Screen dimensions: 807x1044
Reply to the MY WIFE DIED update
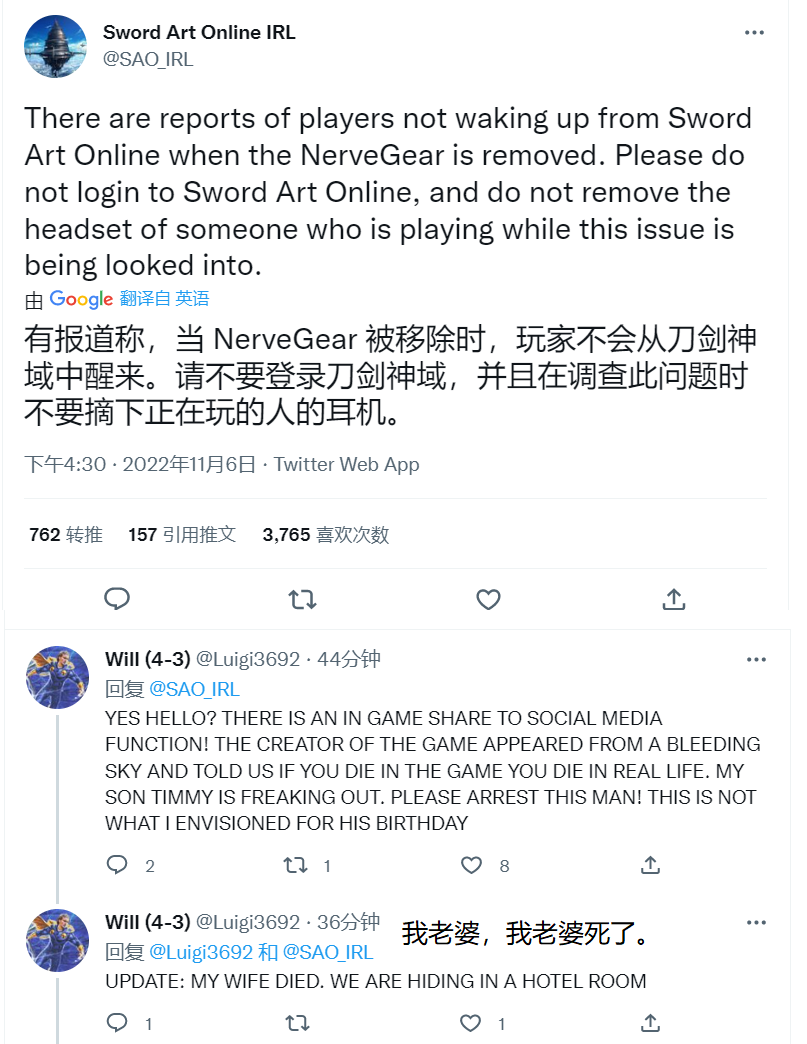pyautogui.click(x=118, y=1023)
